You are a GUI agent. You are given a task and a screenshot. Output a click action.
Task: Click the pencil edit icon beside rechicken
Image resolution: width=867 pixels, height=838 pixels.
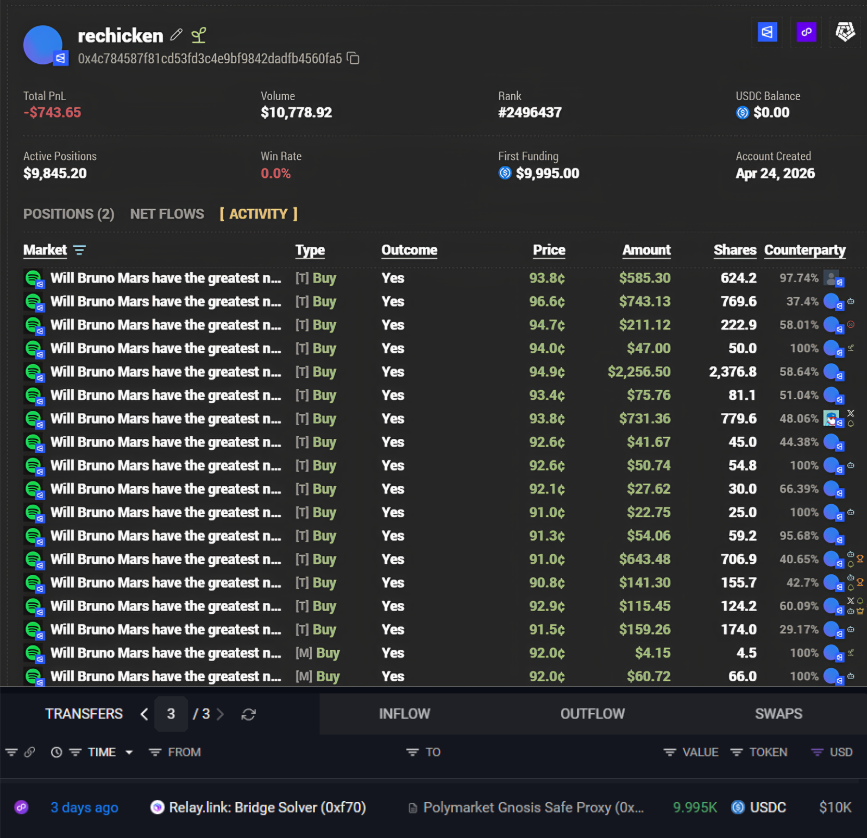coord(176,35)
